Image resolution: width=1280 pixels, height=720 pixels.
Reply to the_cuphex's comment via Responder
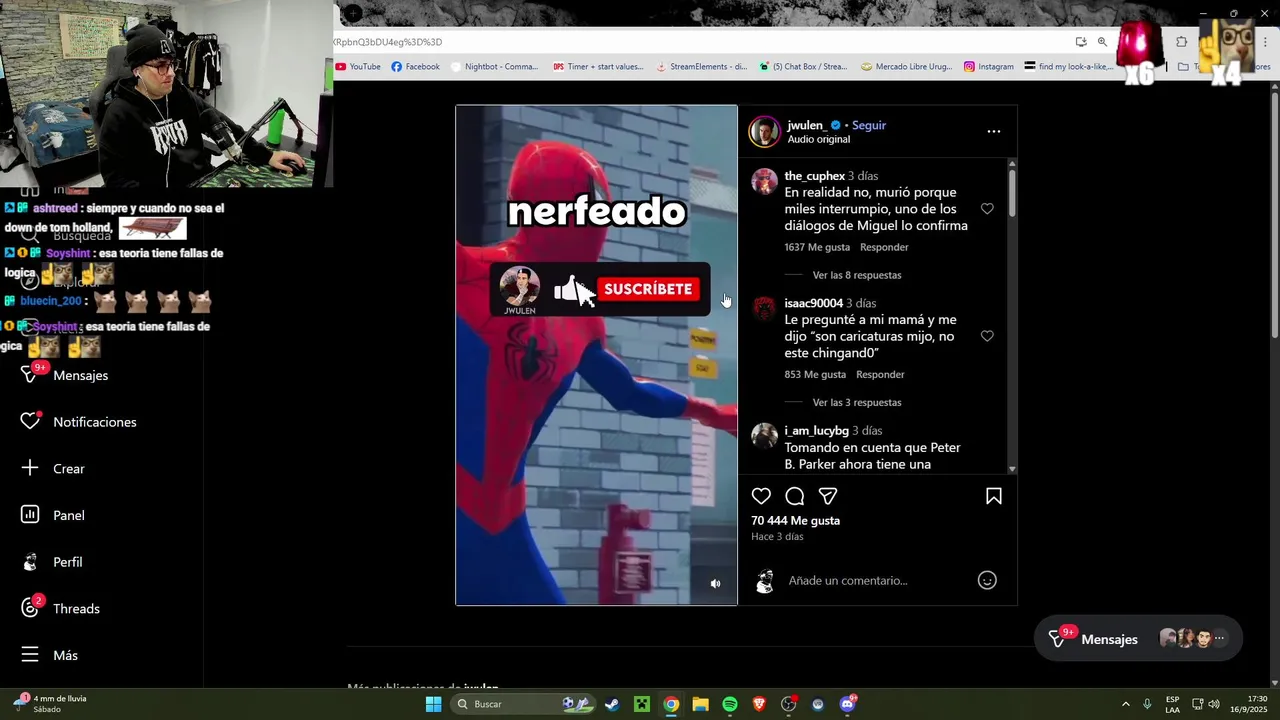pyautogui.click(x=884, y=247)
